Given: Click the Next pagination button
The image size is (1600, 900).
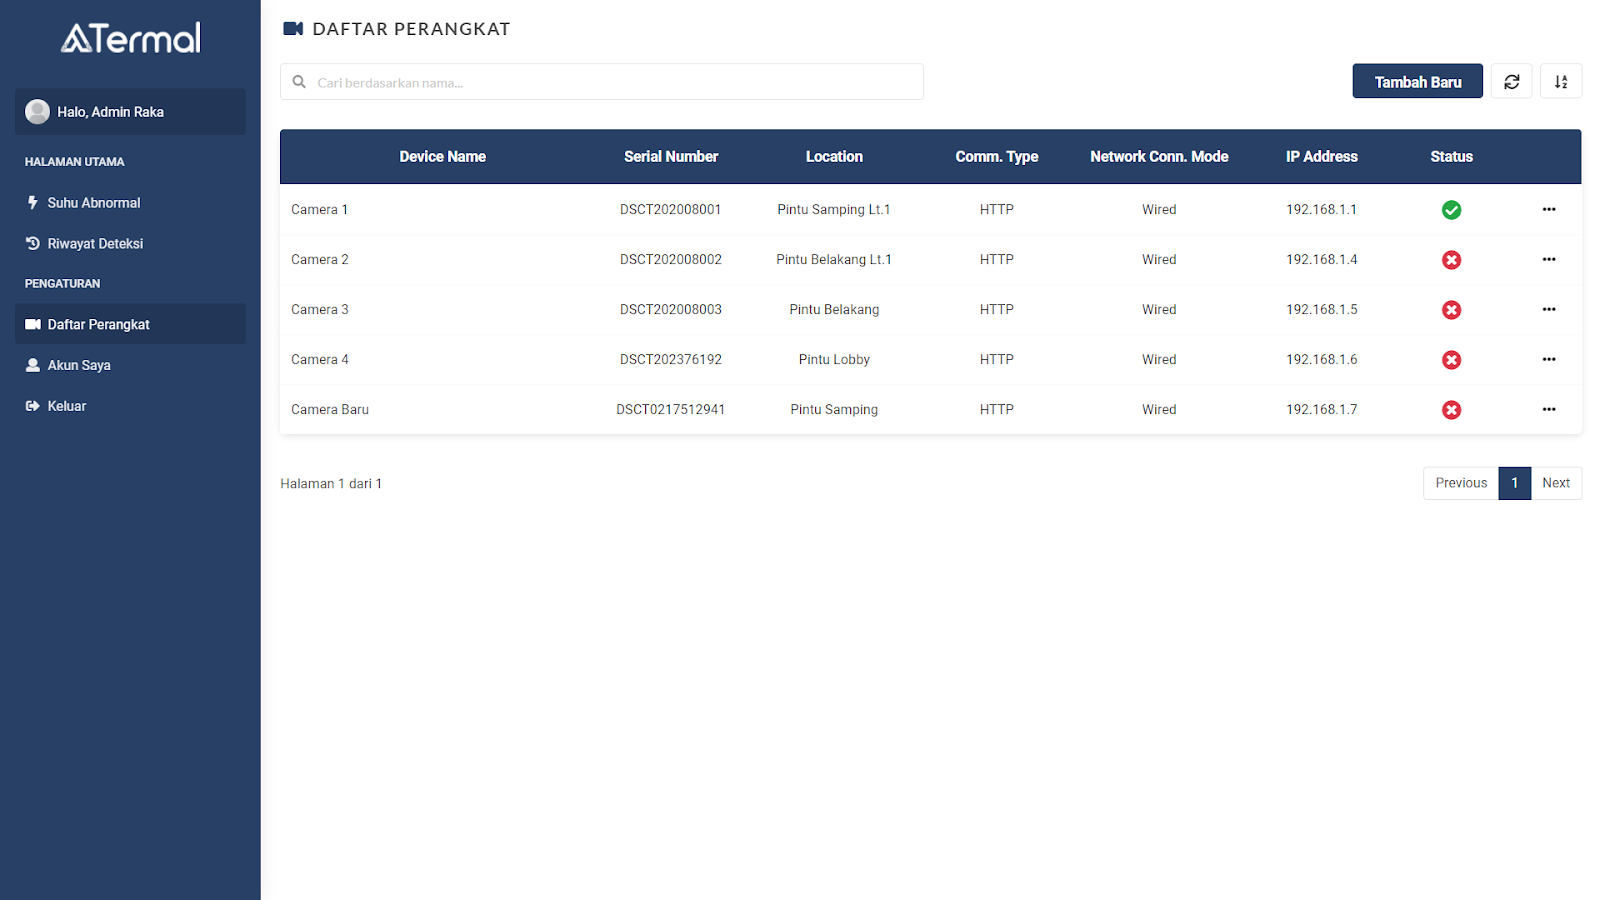Looking at the screenshot, I should coord(1555,483).
